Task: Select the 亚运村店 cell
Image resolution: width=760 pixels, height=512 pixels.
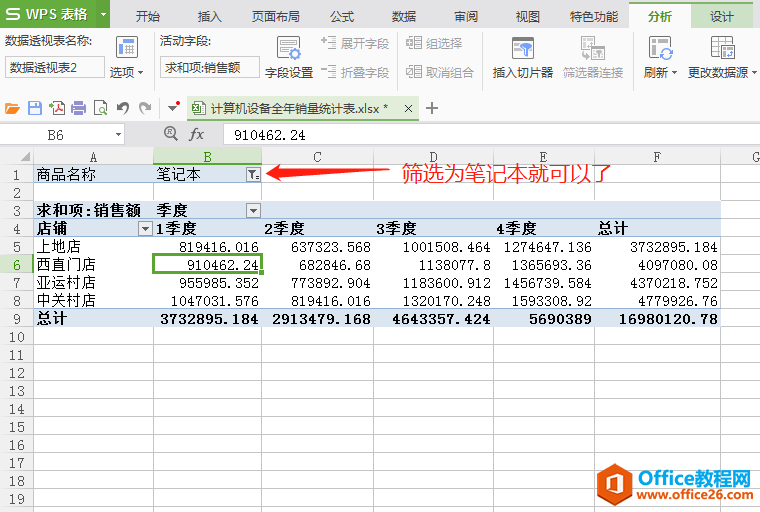Action: [x=94, y=283]
